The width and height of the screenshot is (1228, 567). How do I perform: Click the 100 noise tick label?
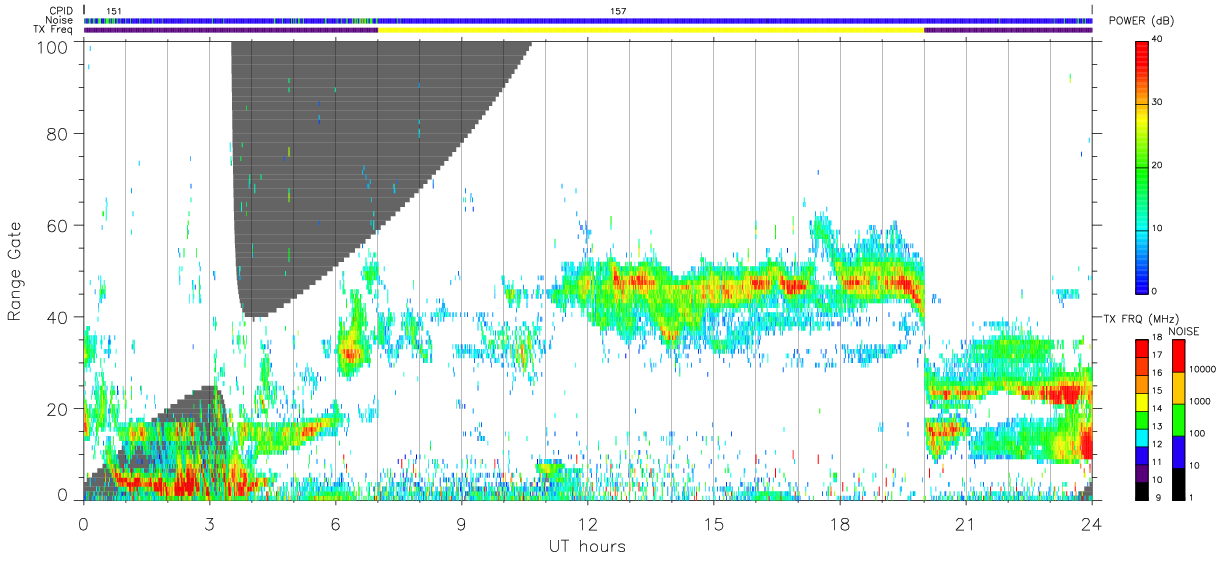point(1196,434)
